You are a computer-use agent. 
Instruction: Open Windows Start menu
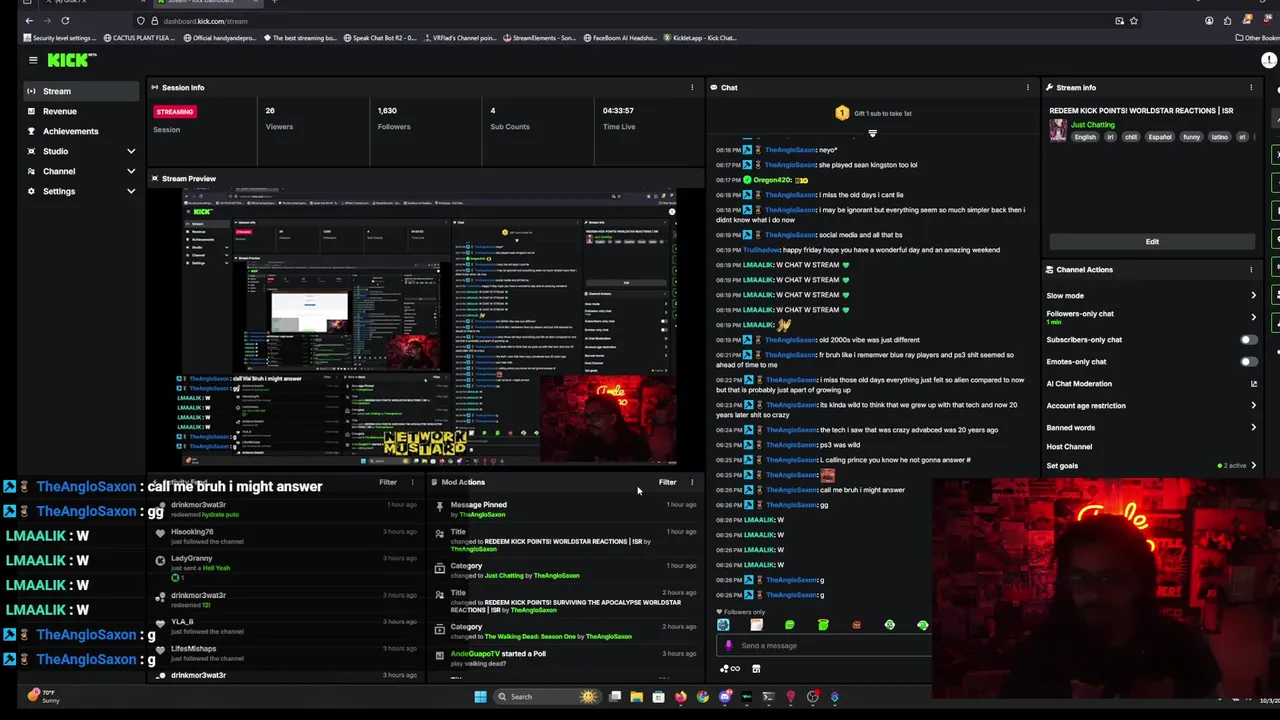coord(480,697)
